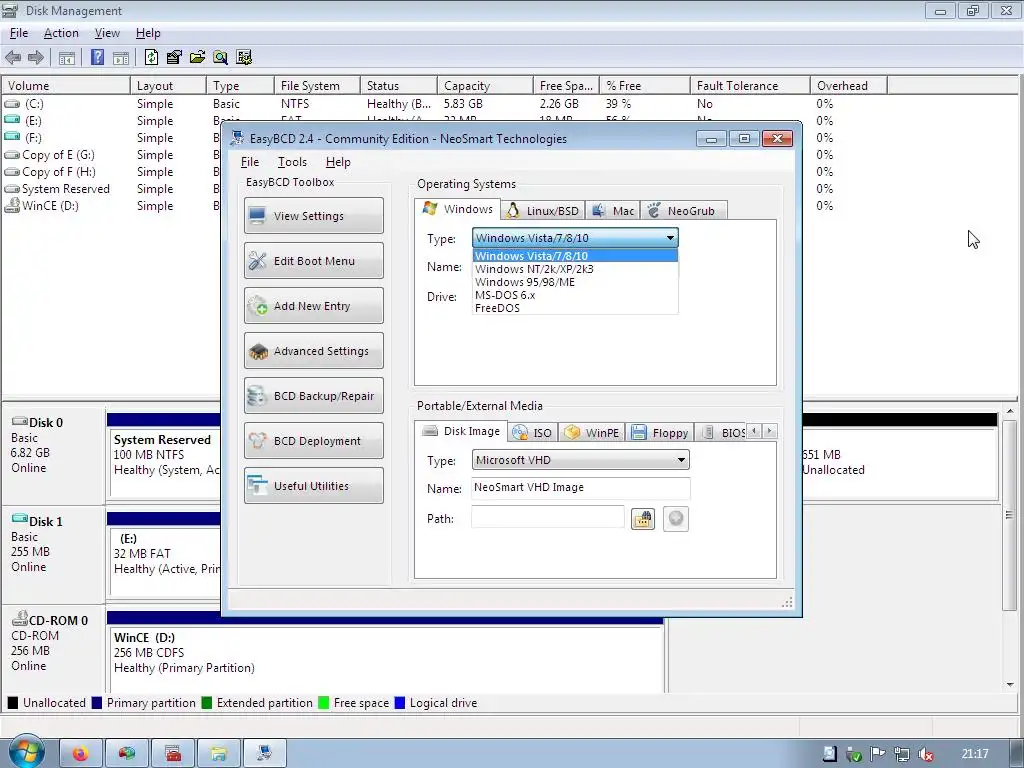The image size is (1024, 768).
Task: Open Disk Management View menu
Action: click(x=107, y=33)
